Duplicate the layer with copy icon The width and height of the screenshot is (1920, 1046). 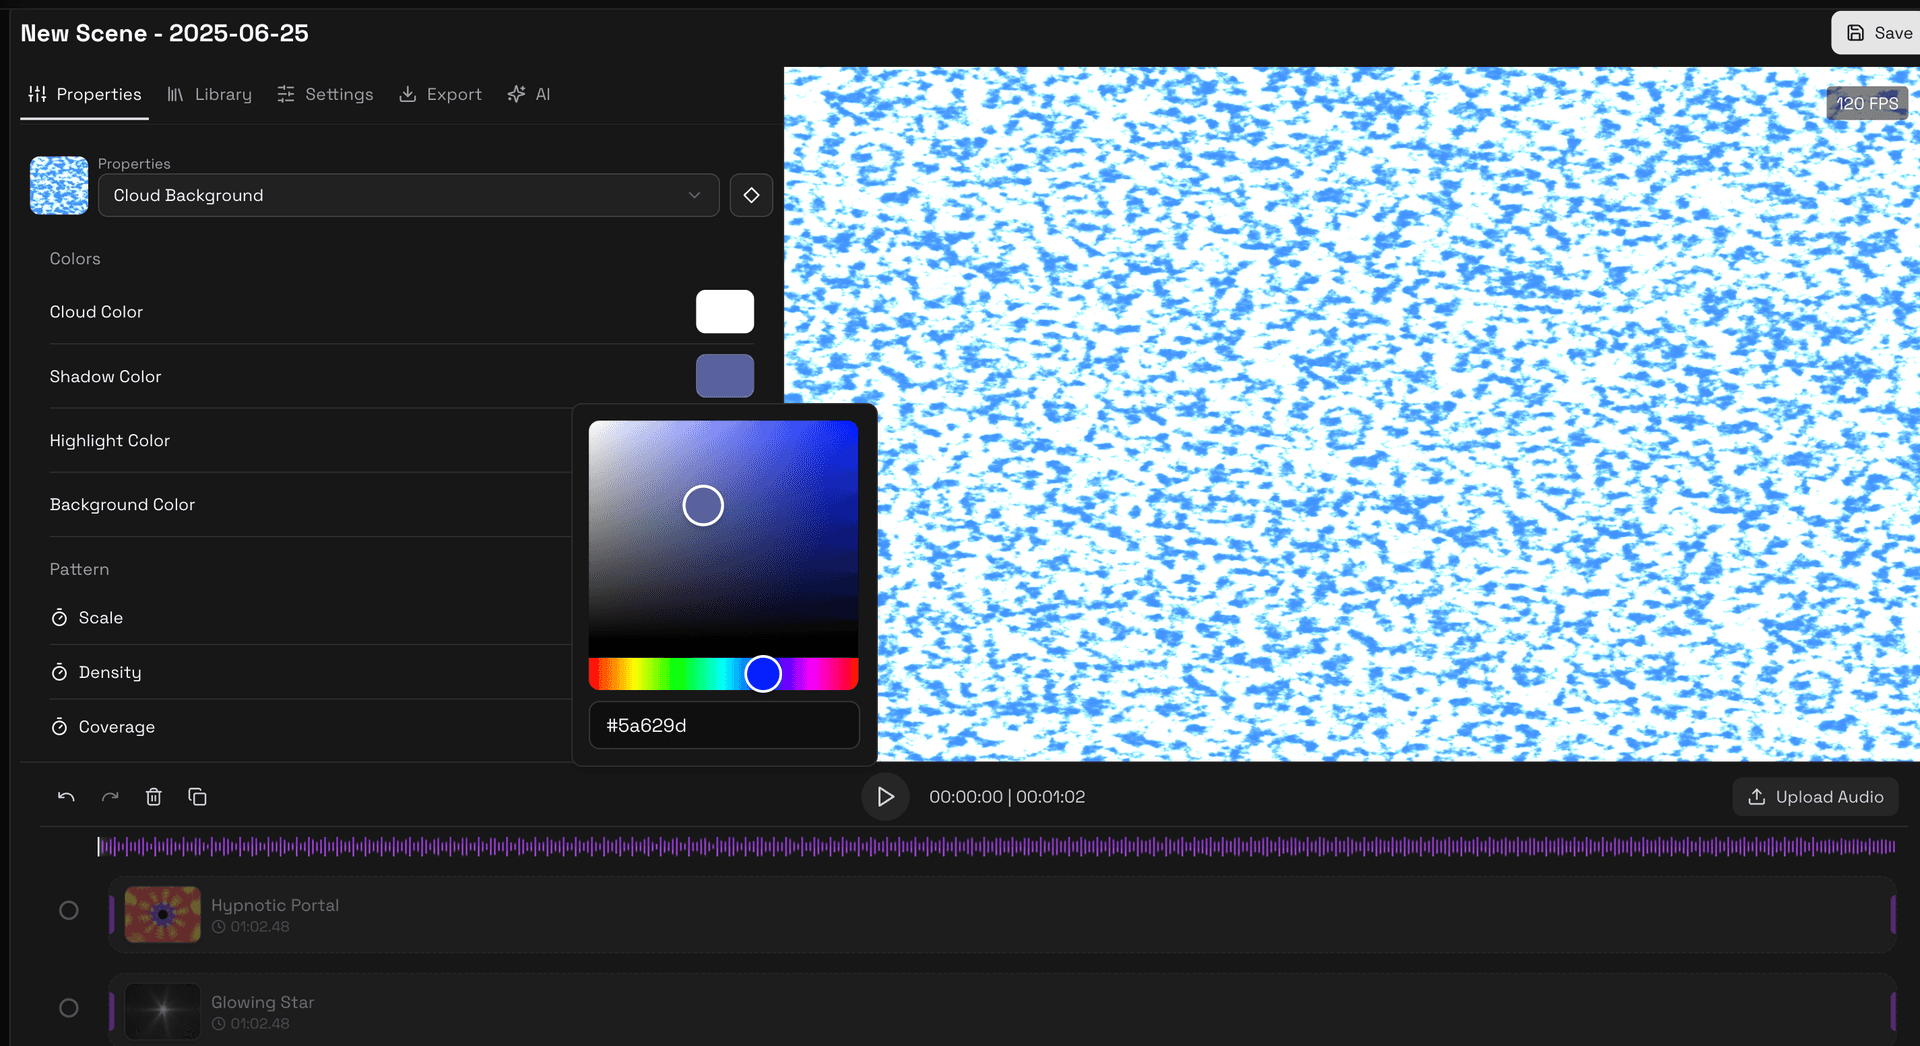coord(197,797)
